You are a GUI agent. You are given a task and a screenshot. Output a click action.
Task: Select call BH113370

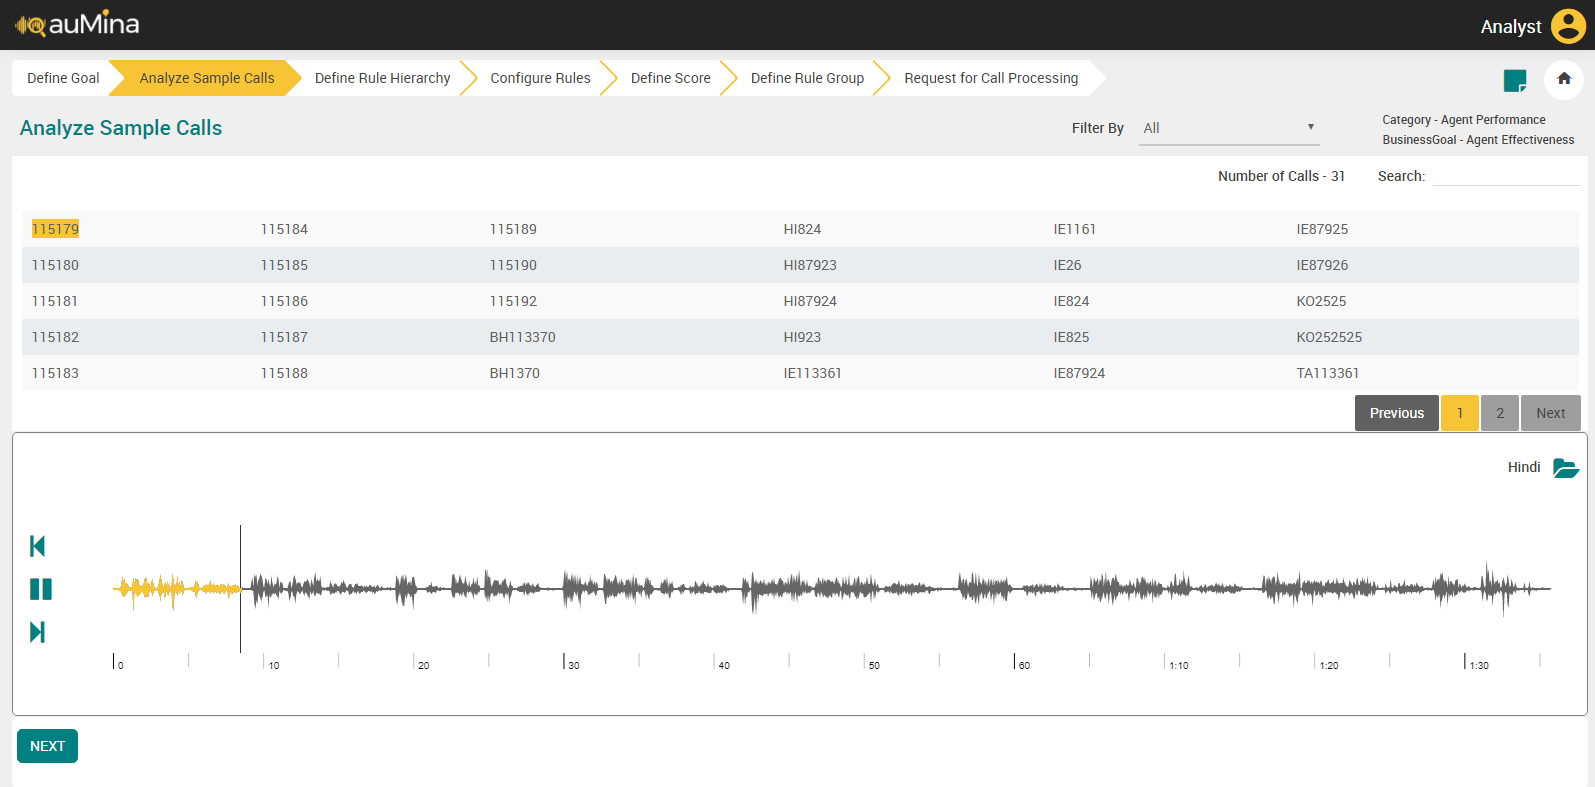click(x=522, y=337)
